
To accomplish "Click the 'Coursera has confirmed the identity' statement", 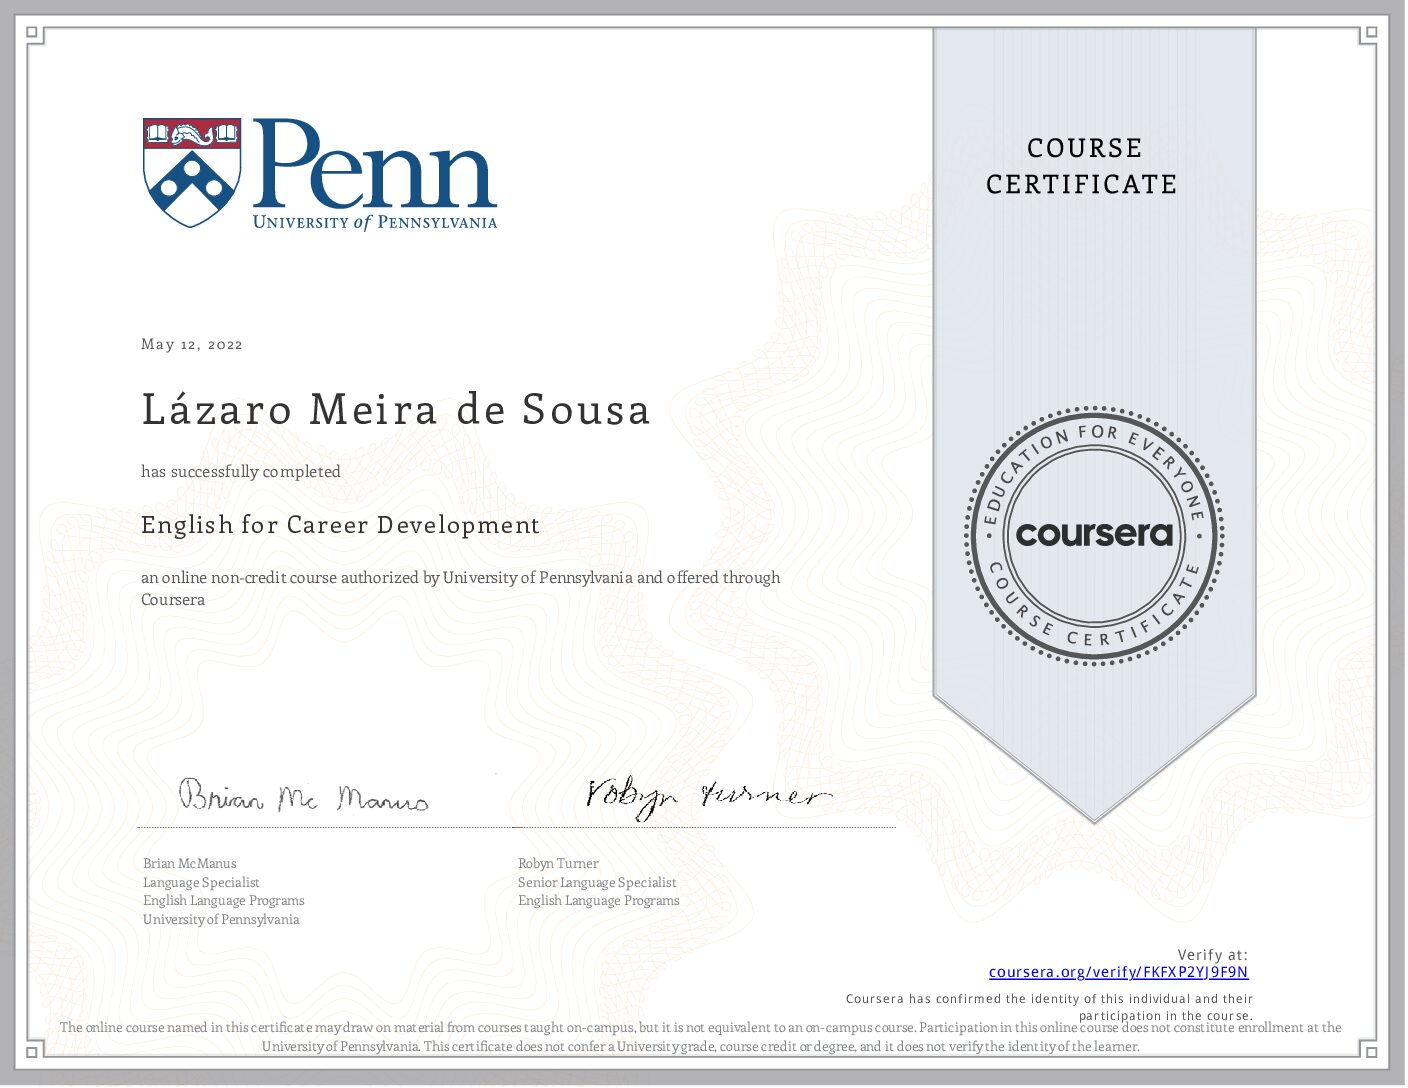I will (x=1050, y=1006).
